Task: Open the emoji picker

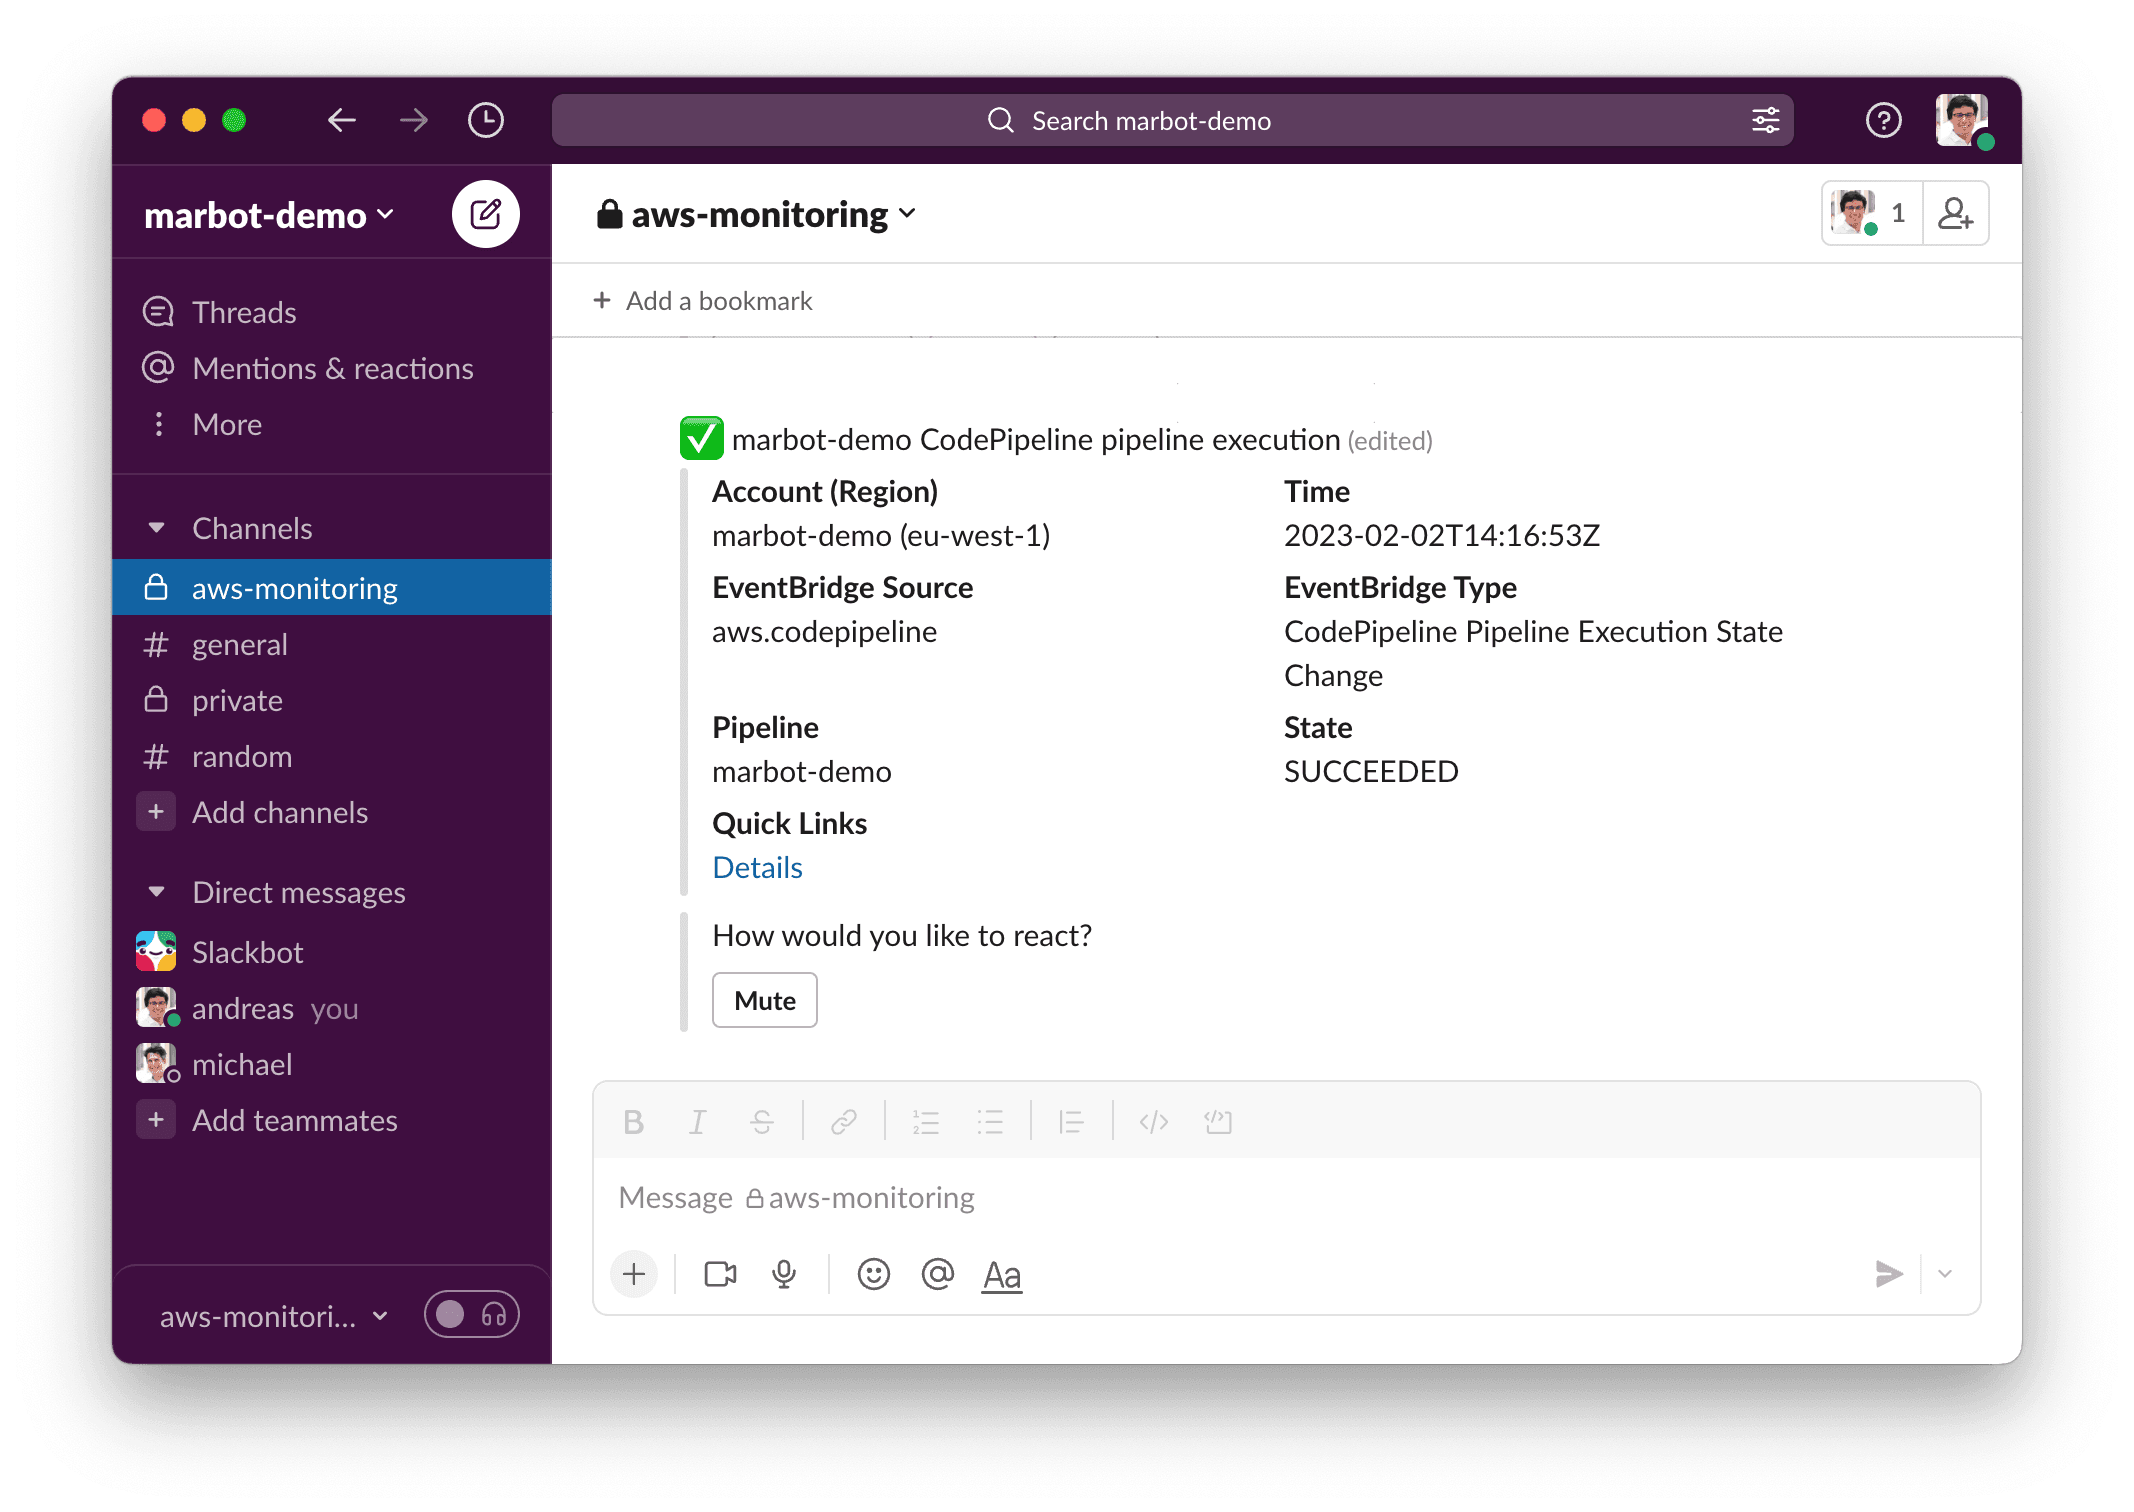Action: pyautogui.click(x=873, y=1274)
